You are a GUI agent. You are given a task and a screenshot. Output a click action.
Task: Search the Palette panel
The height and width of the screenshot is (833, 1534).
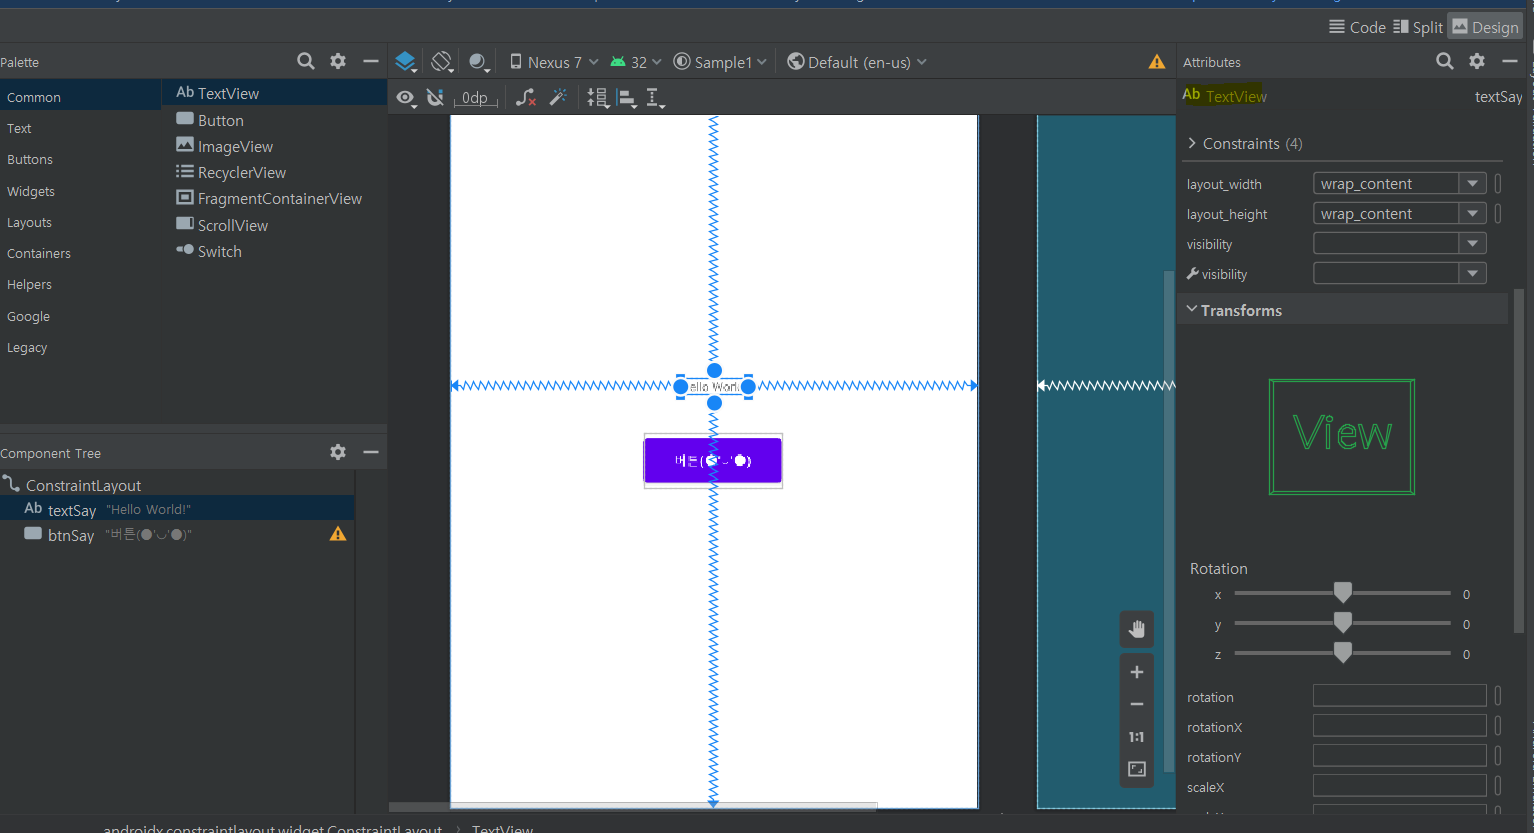pyautogui.click(x=306, y=61)
